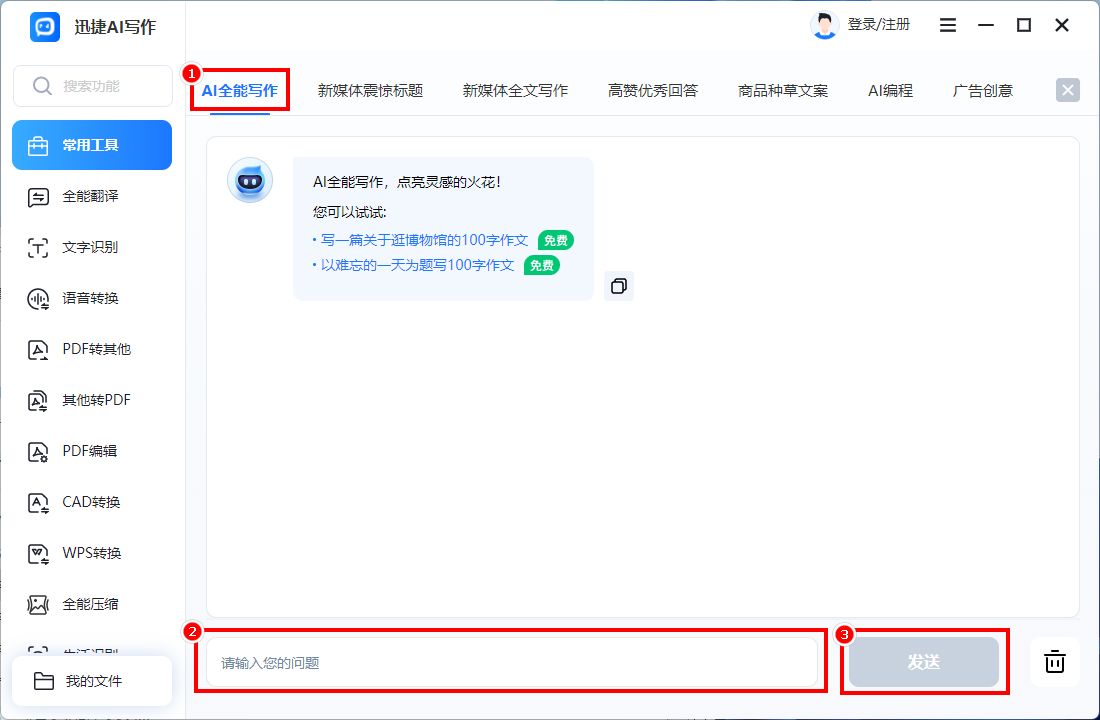1100x720 pixels.
Task: Select WPS转换 text in the sidebar
Action: [92, 553]
